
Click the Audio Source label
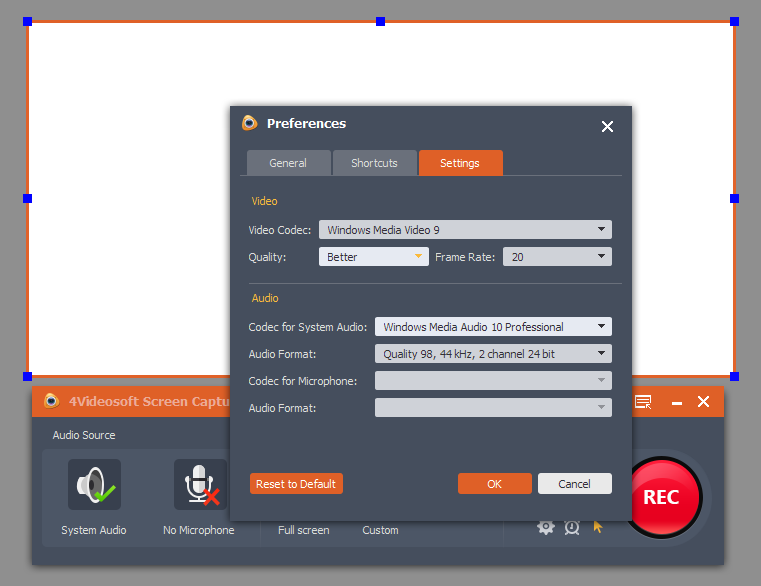84,435
